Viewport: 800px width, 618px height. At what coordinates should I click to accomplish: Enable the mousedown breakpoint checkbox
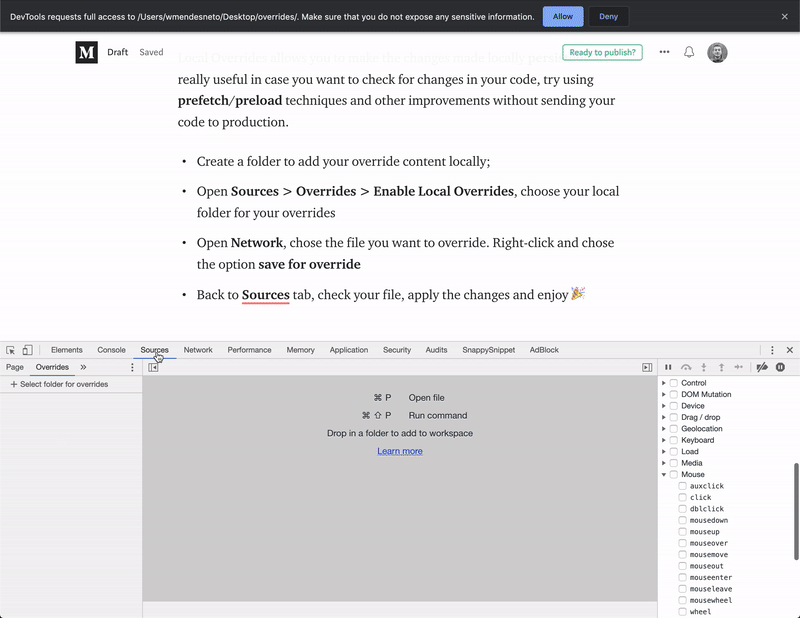pyautogui.click(x=682, y=520)
